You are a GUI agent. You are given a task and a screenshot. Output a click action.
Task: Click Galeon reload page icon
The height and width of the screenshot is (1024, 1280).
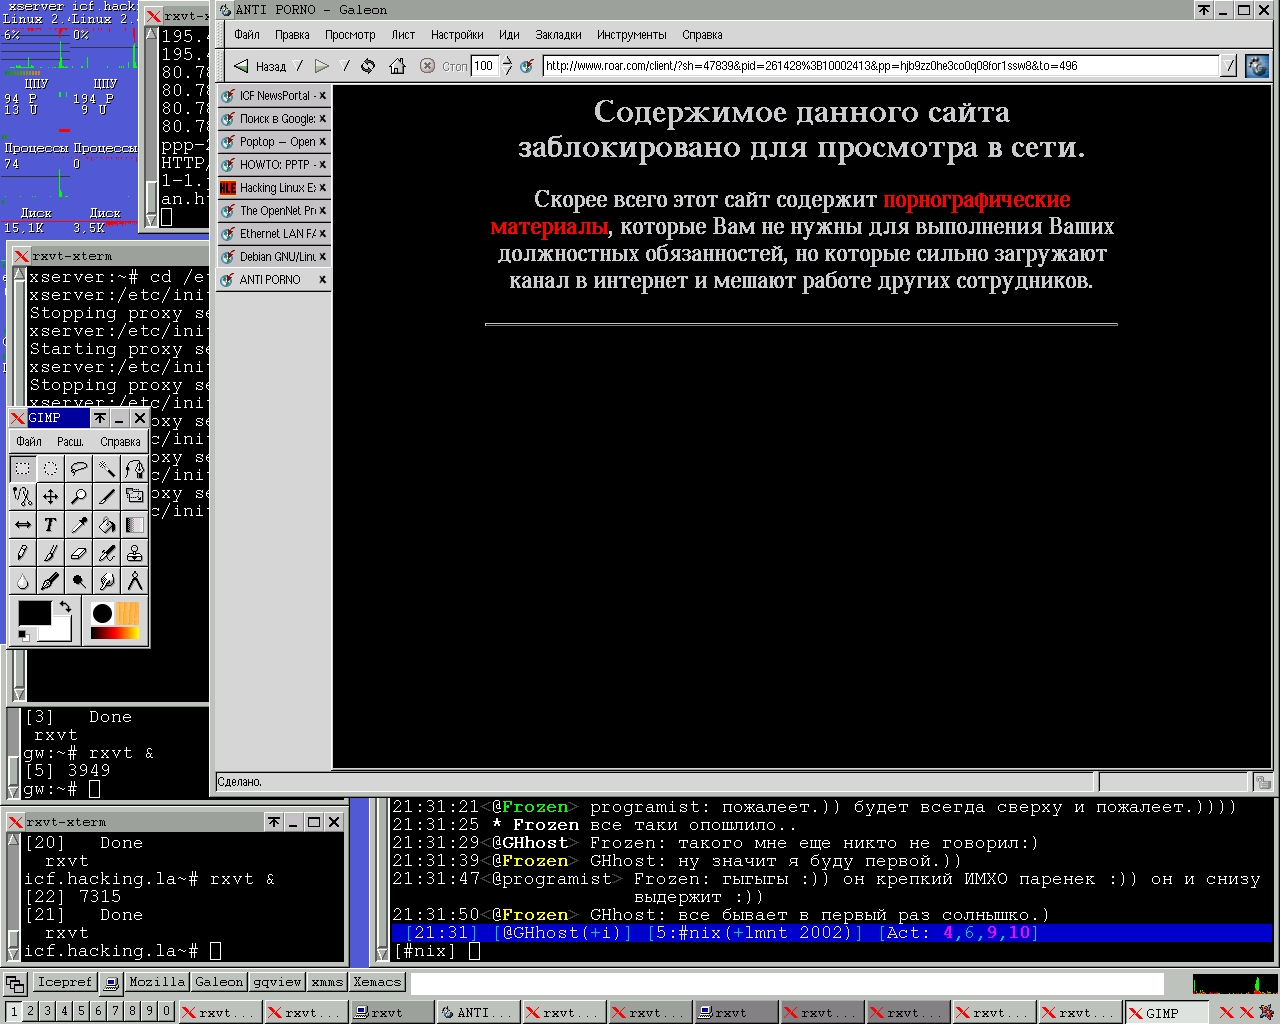368,66
